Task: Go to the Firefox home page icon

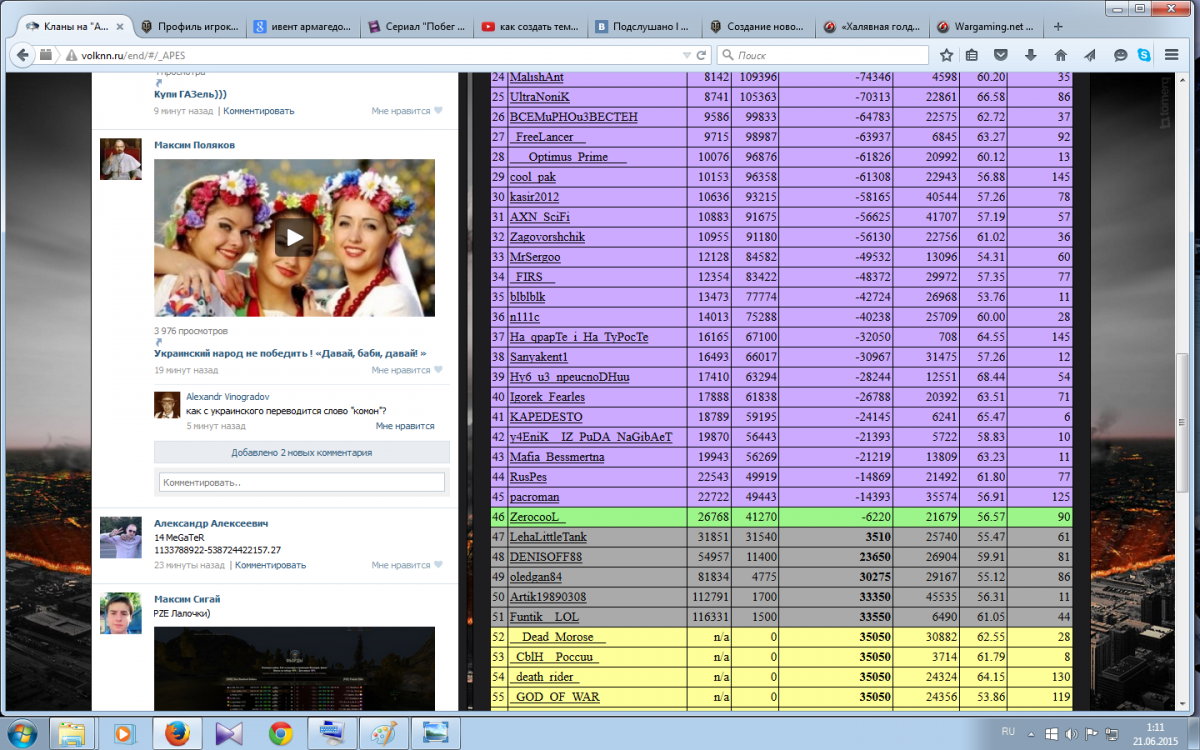Action: [x=1060, y=55]
